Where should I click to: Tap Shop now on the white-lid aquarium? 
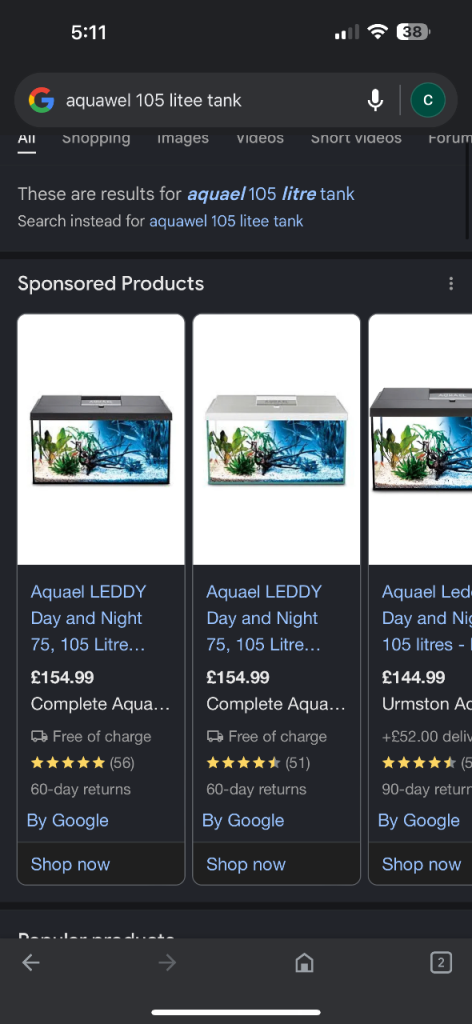pos(246,864)
